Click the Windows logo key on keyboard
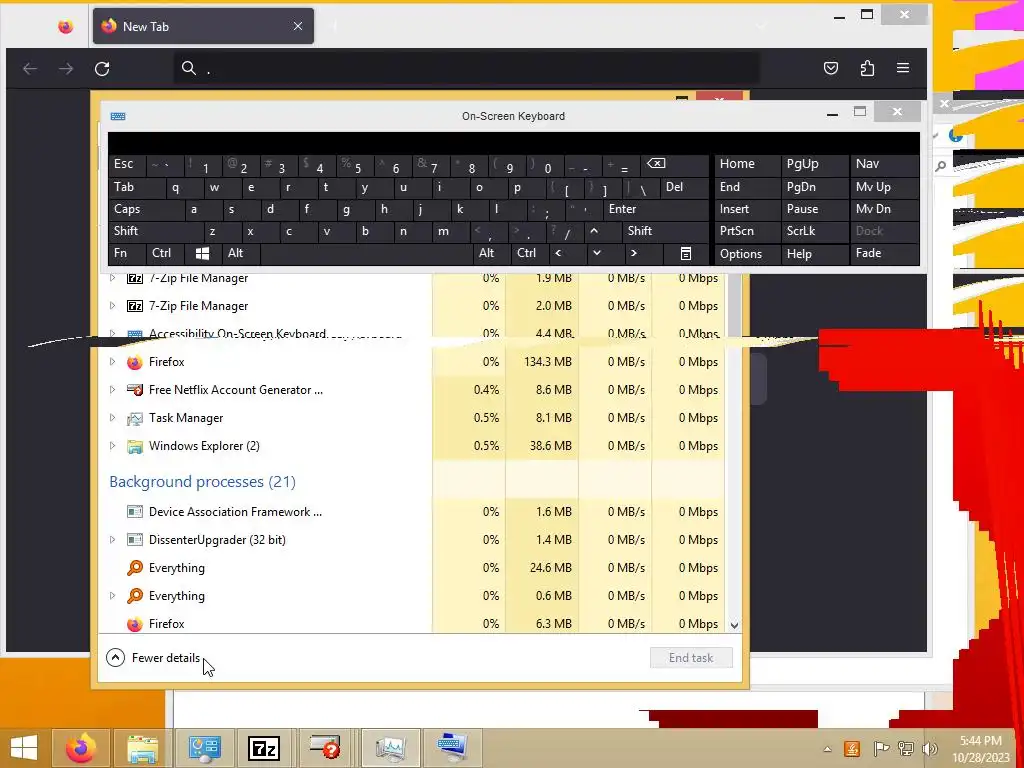 pos(202,253)
